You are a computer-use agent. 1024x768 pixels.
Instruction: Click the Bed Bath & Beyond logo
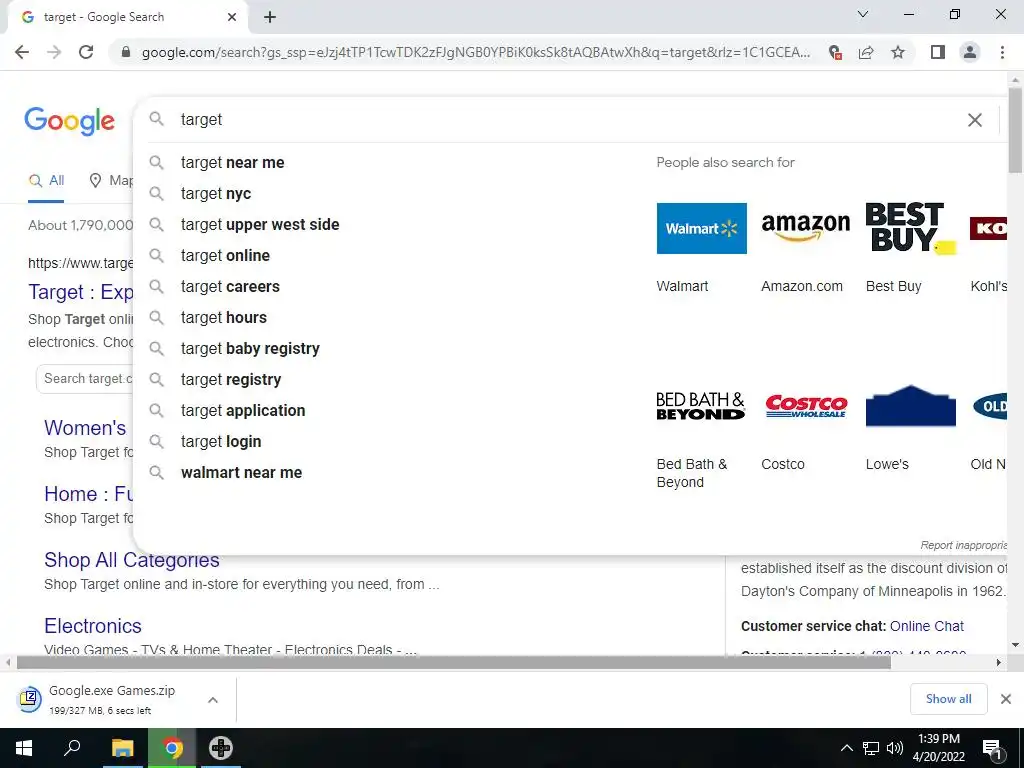pos(701,406)
